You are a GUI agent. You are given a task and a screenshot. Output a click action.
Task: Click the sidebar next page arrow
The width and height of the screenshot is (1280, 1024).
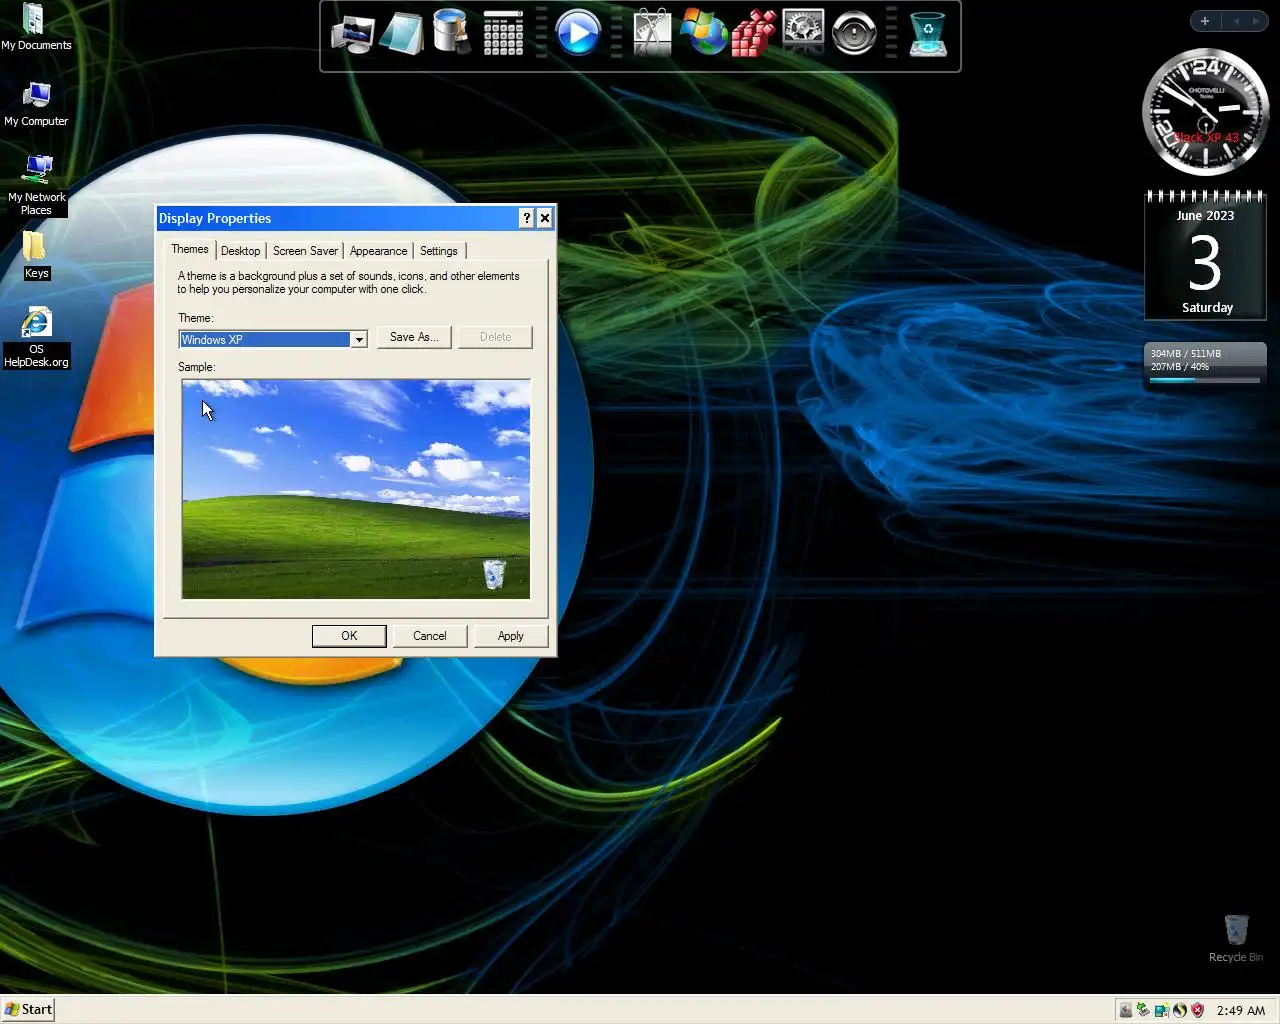[x=1256, y=21]
